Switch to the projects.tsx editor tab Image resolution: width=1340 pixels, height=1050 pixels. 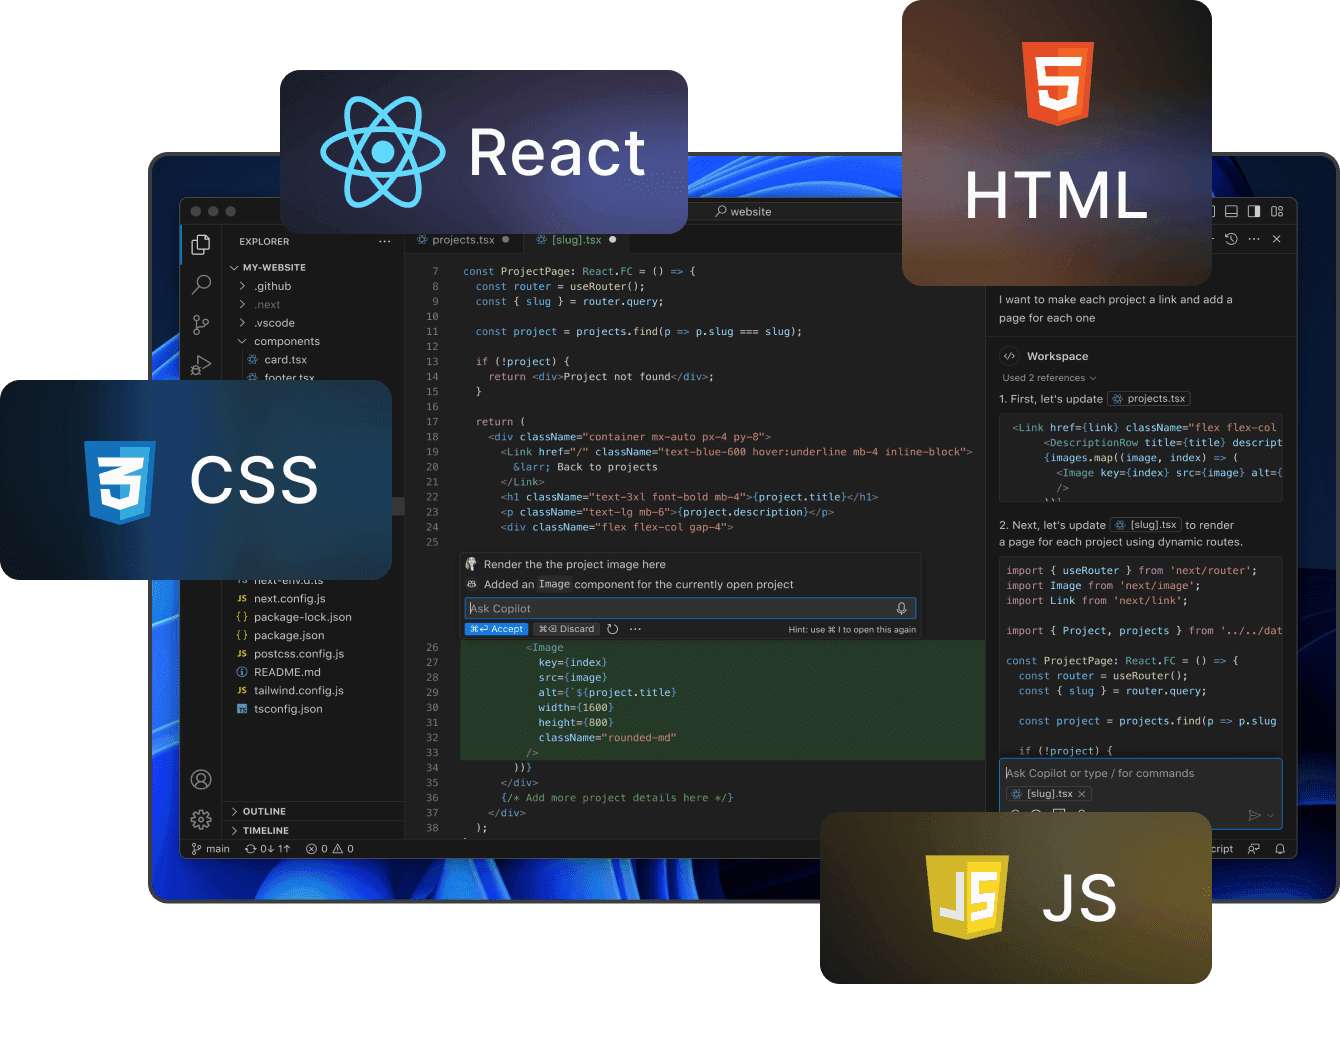(463, 240)
